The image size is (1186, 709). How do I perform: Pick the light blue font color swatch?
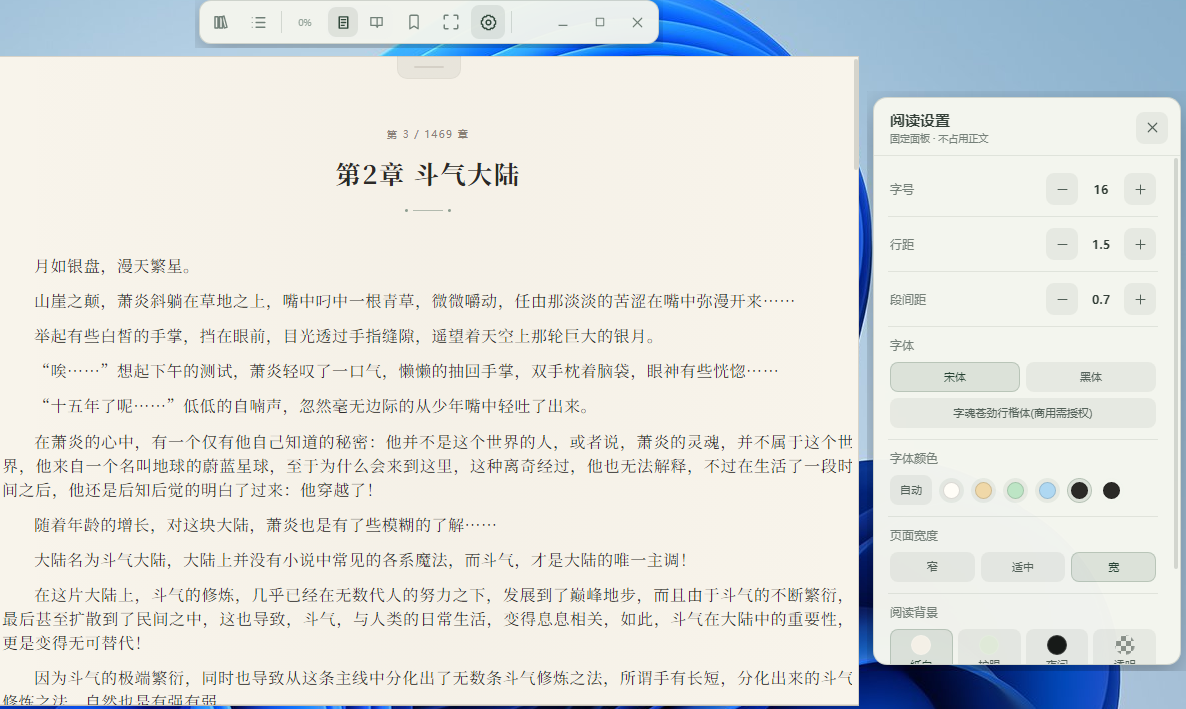(1048, 490)
